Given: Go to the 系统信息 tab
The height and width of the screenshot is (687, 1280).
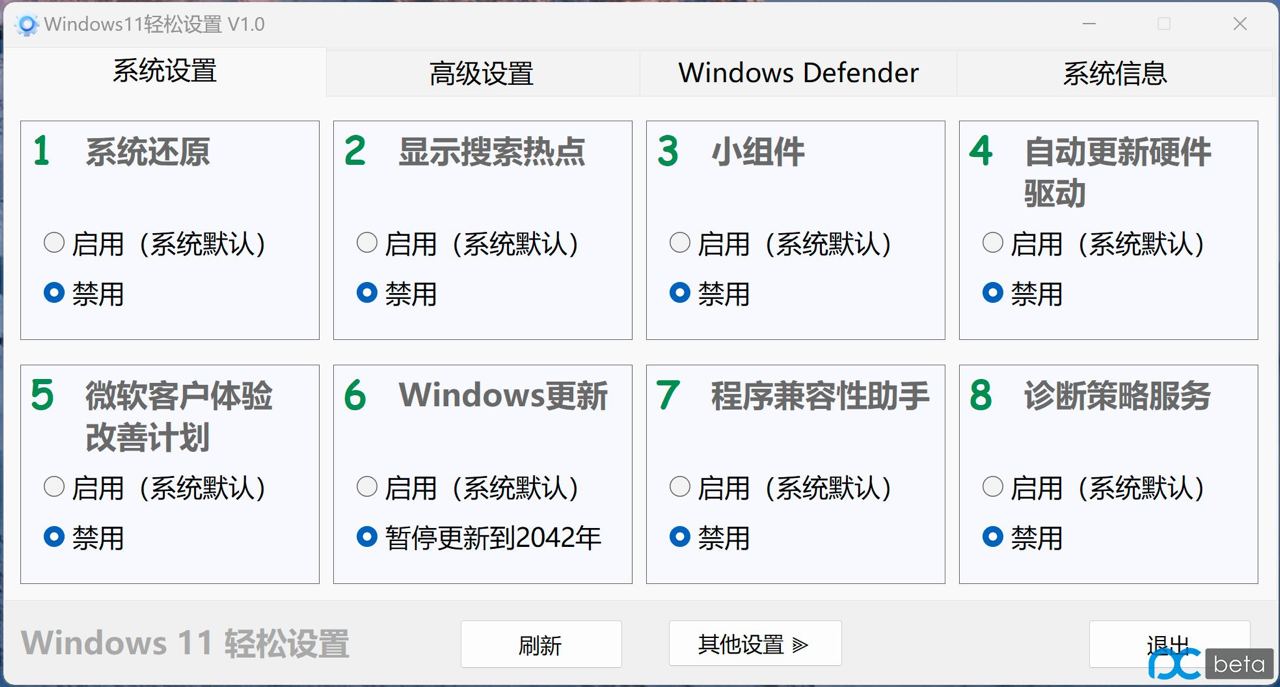Looking at the screenshot, I should [x=1114, y=74].
